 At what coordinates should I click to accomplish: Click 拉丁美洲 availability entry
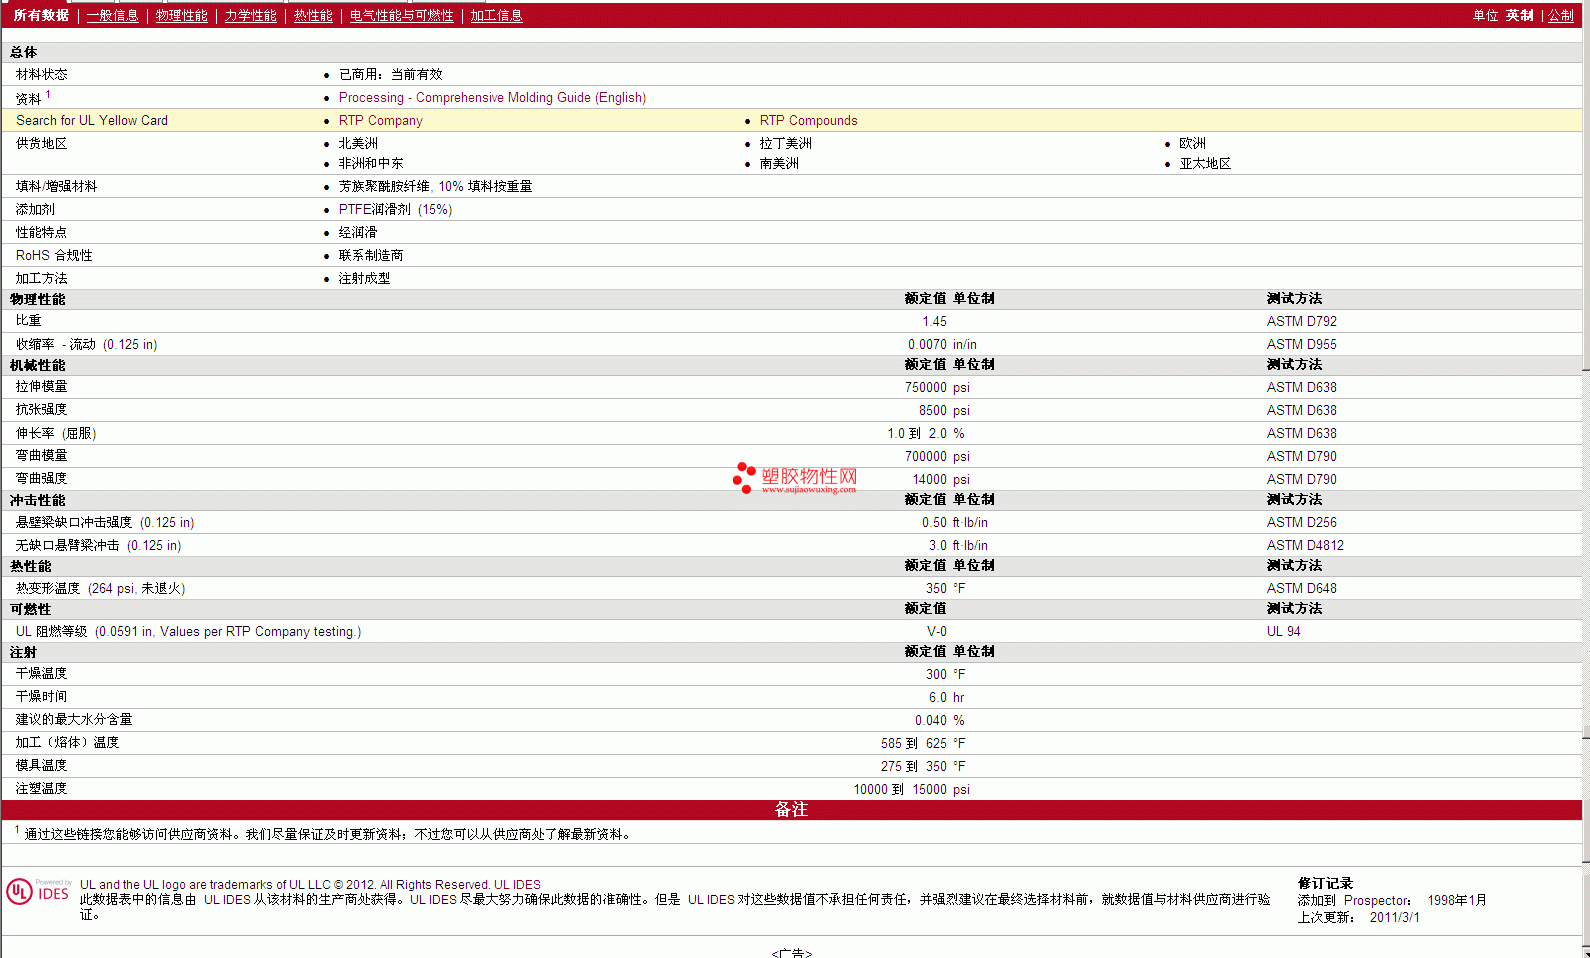(785, 144)
